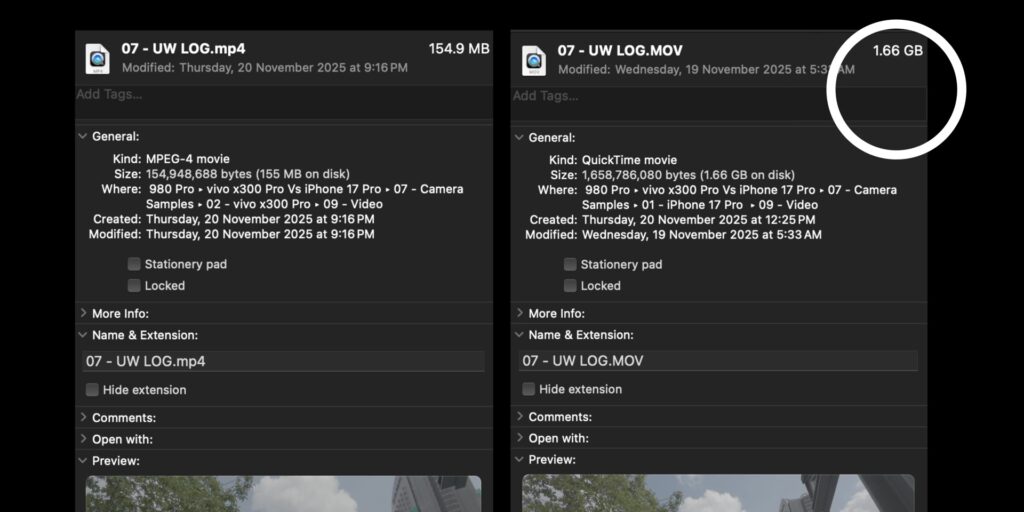1024x512 pixels.
Task: Click the Add Tags field in mp4 window
Action: (284, 102)
